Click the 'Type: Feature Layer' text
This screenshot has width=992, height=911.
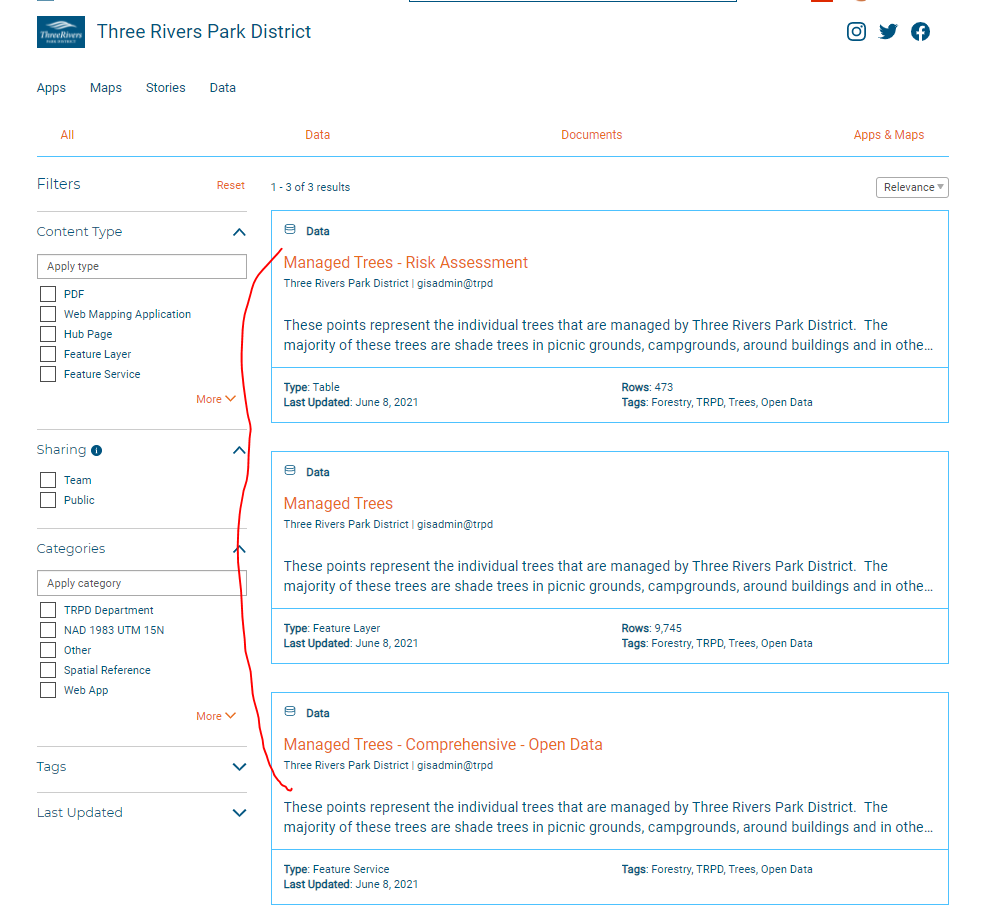click(332, 628)
